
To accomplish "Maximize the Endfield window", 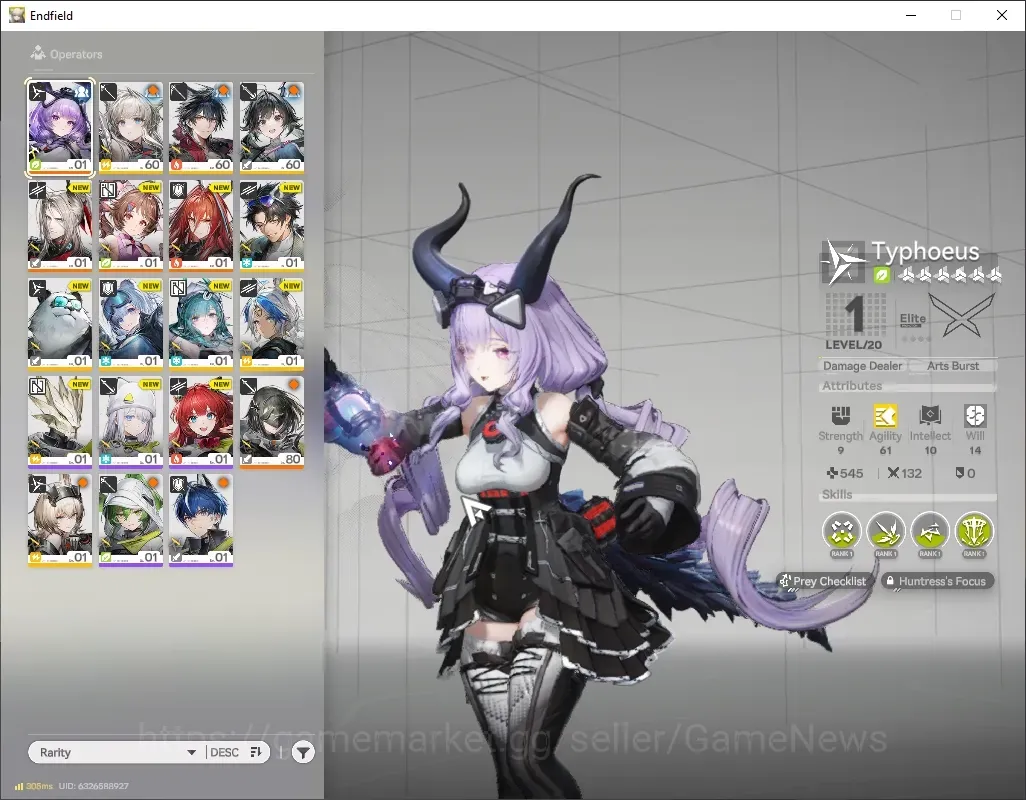I will click(x=956, y=15).
